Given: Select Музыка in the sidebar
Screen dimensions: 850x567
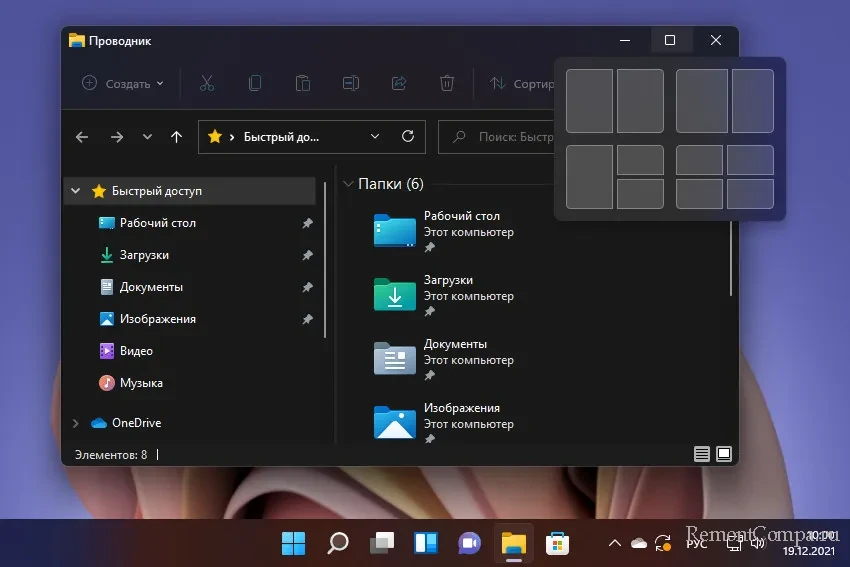Looking at the screenshot, I should coord(141,383).
